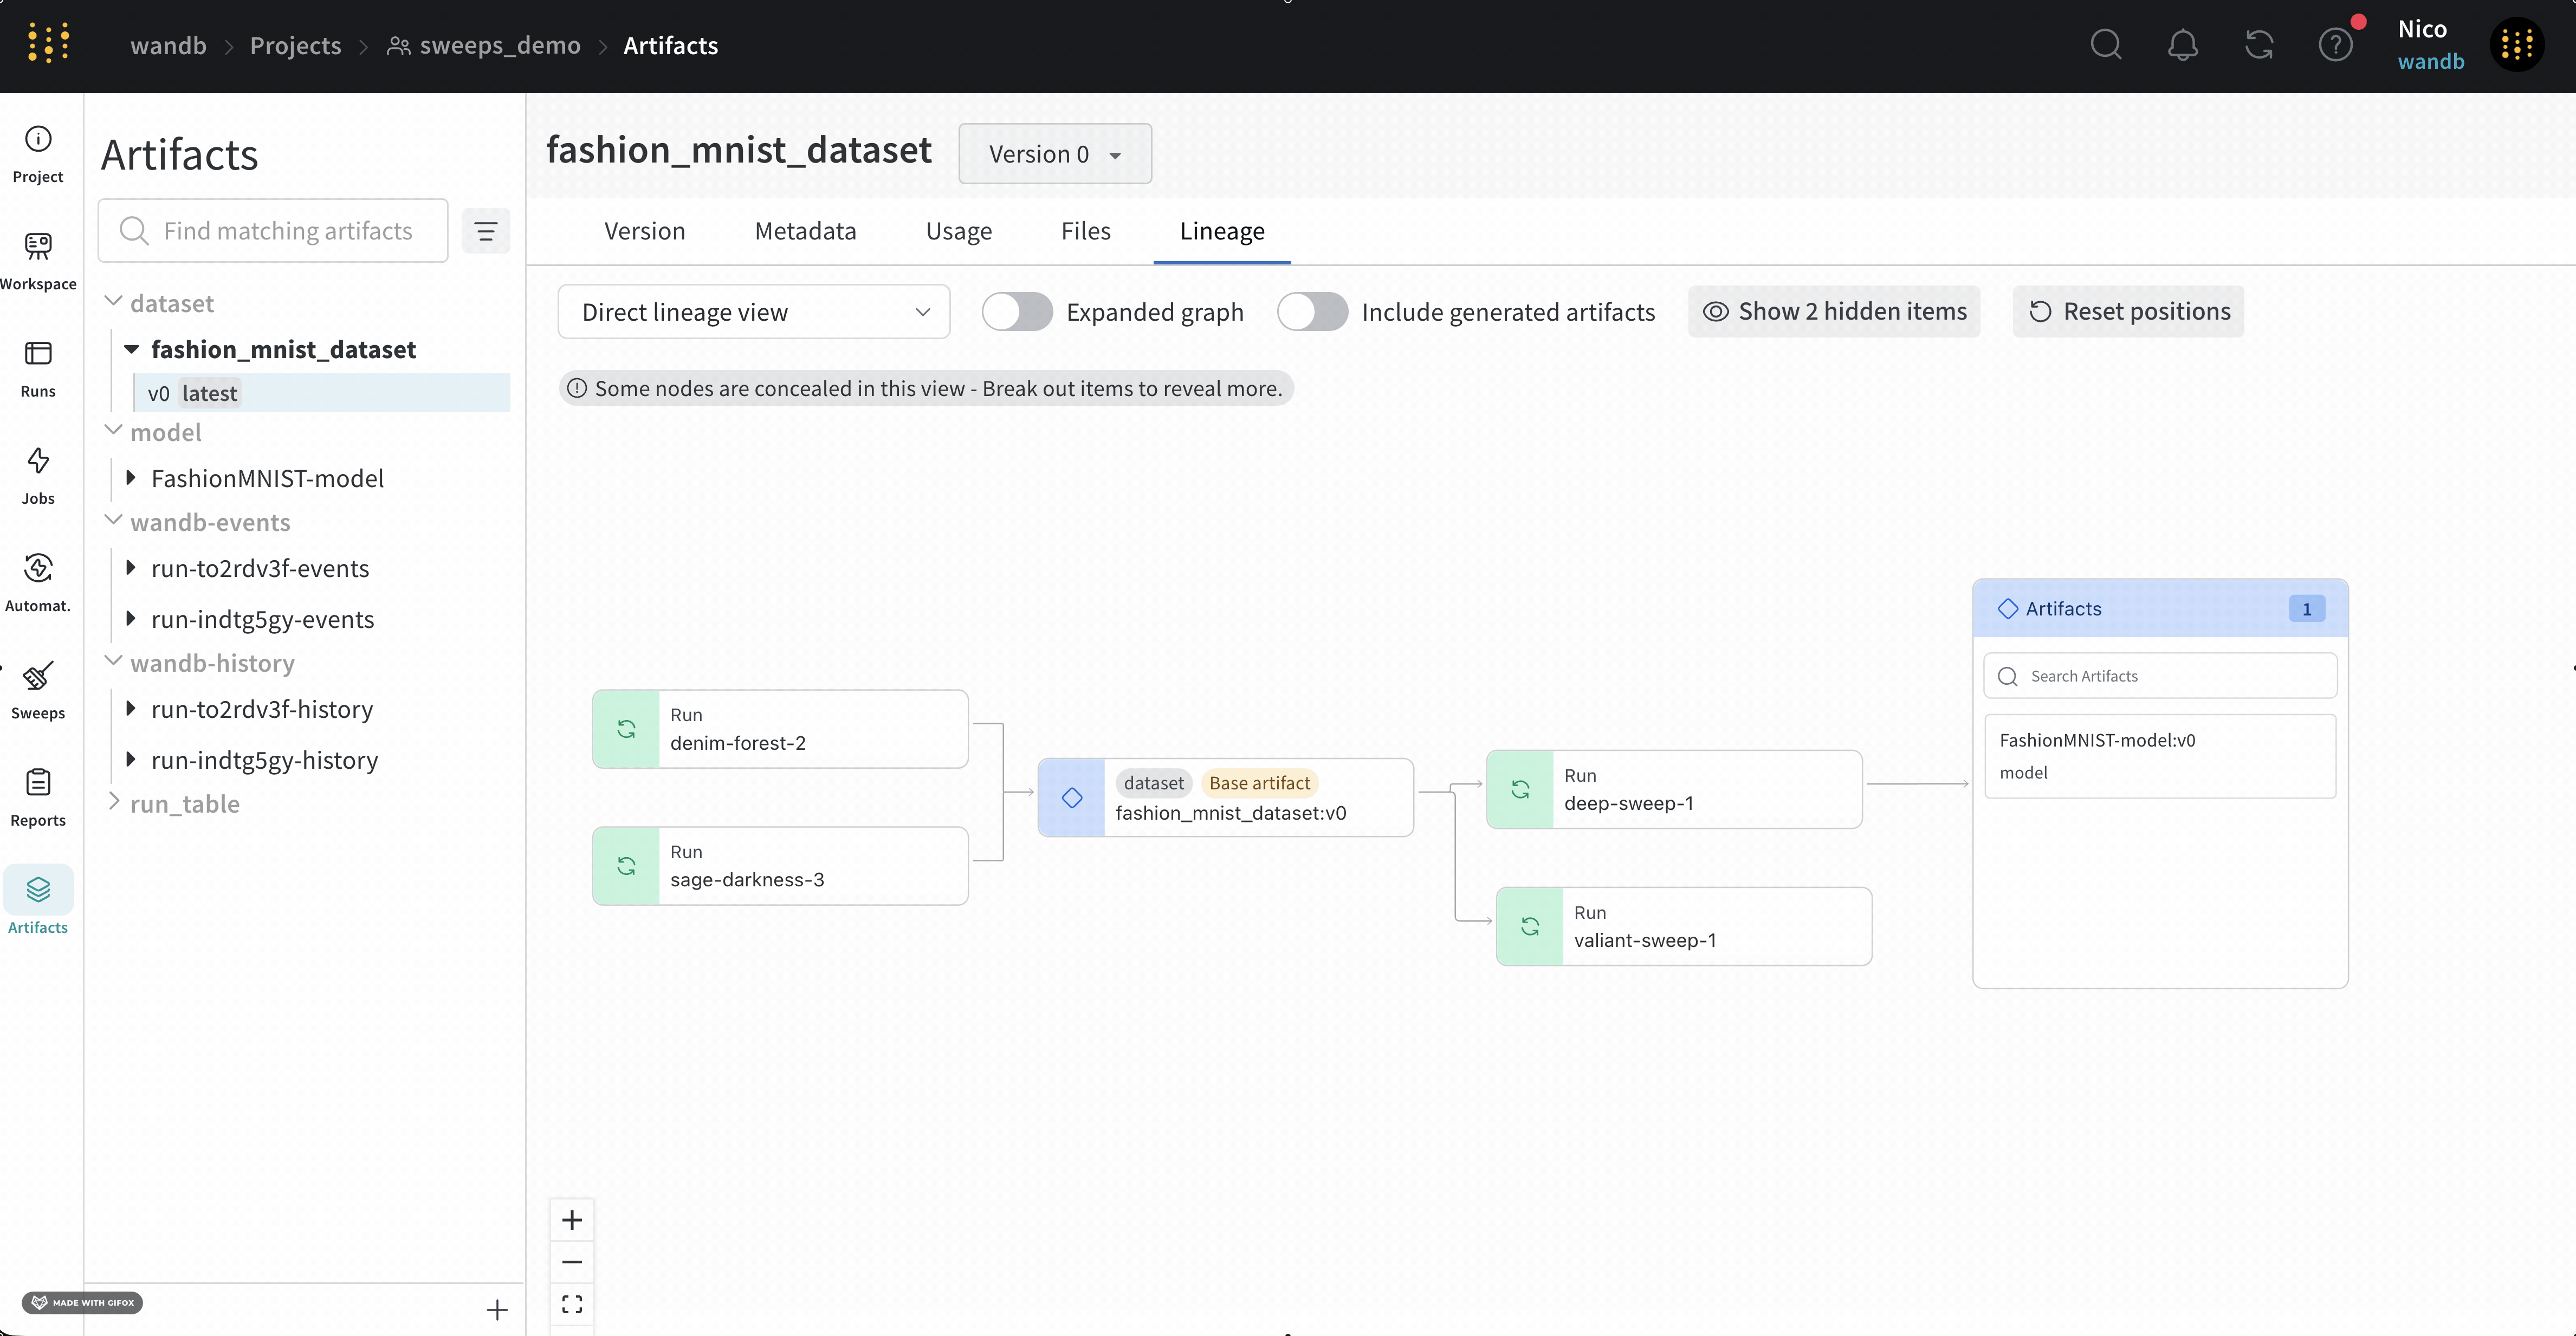The width and height of the screenshot is (2576, 1336).
Task: Enable the Expanded graph toggle
Action: (1016, 311)
